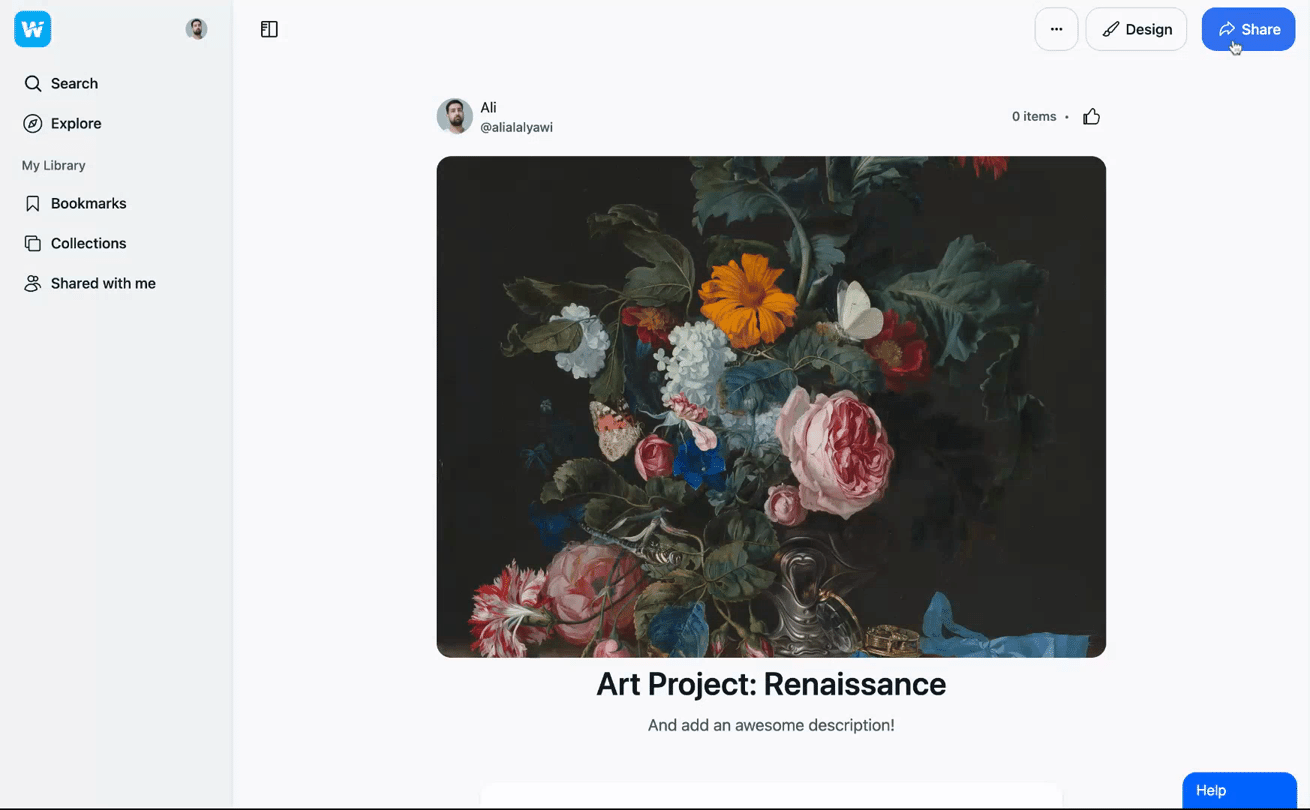Click the Design button
1310x810 pixels.
(x=1136, y=29)
